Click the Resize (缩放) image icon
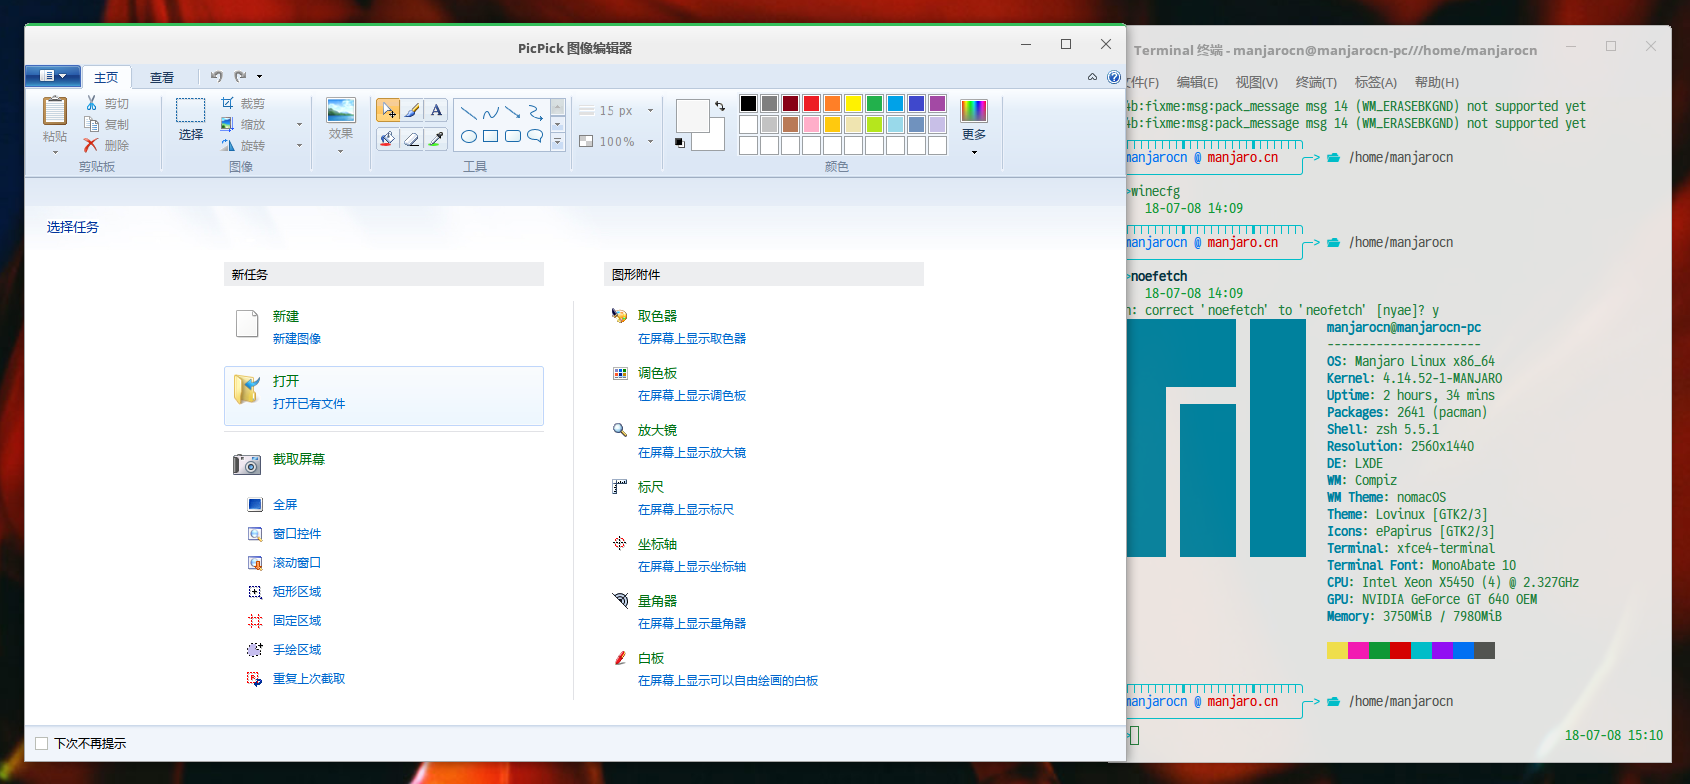The height and width of the screenshot is (784, 1690). pyautogui.click(x=228, y=124)
